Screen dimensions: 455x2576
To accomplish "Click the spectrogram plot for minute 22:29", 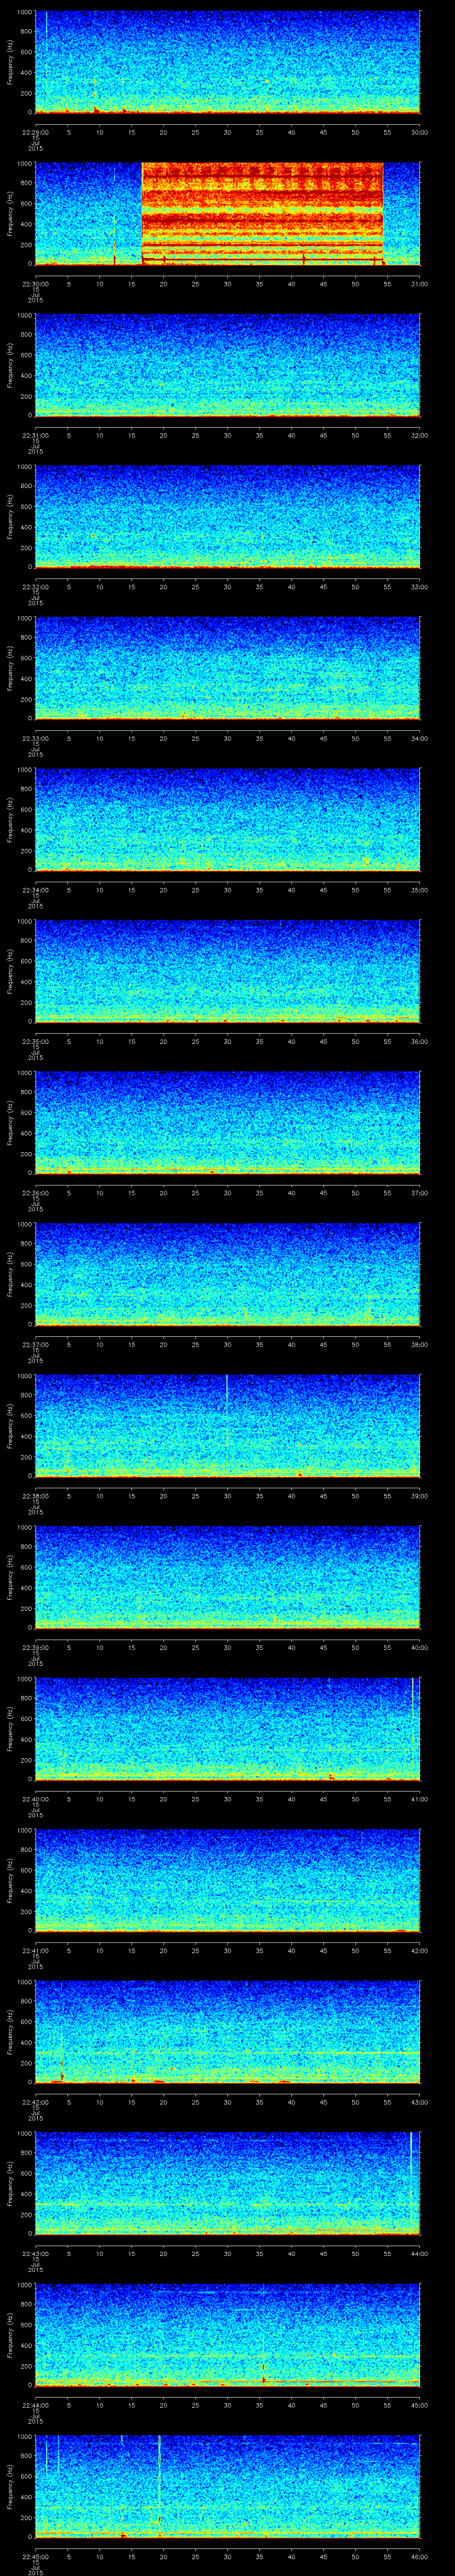I will pyautogui.click(x=228, y=62).
